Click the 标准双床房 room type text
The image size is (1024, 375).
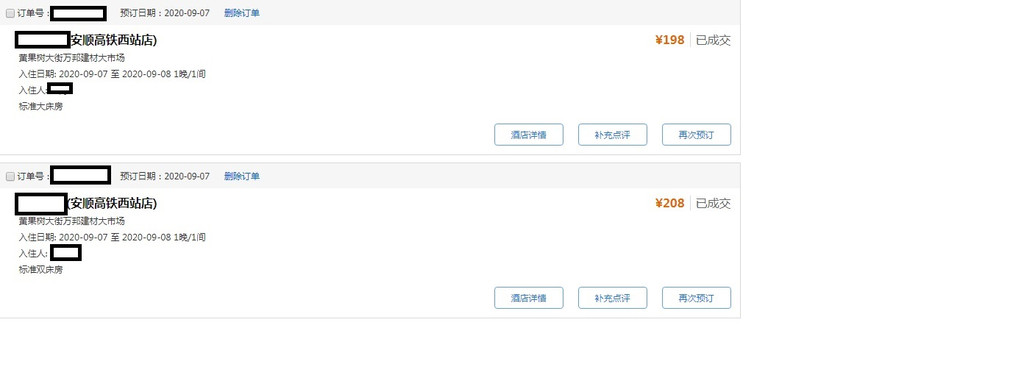pyautogui.click(x=41, y=270)
